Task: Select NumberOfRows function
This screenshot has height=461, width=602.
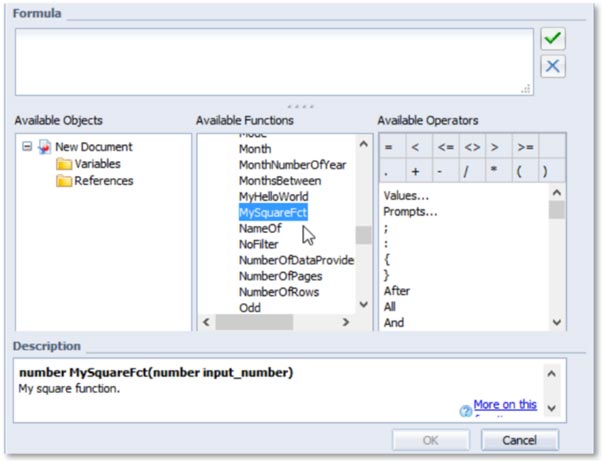Action: coord(279,292)
